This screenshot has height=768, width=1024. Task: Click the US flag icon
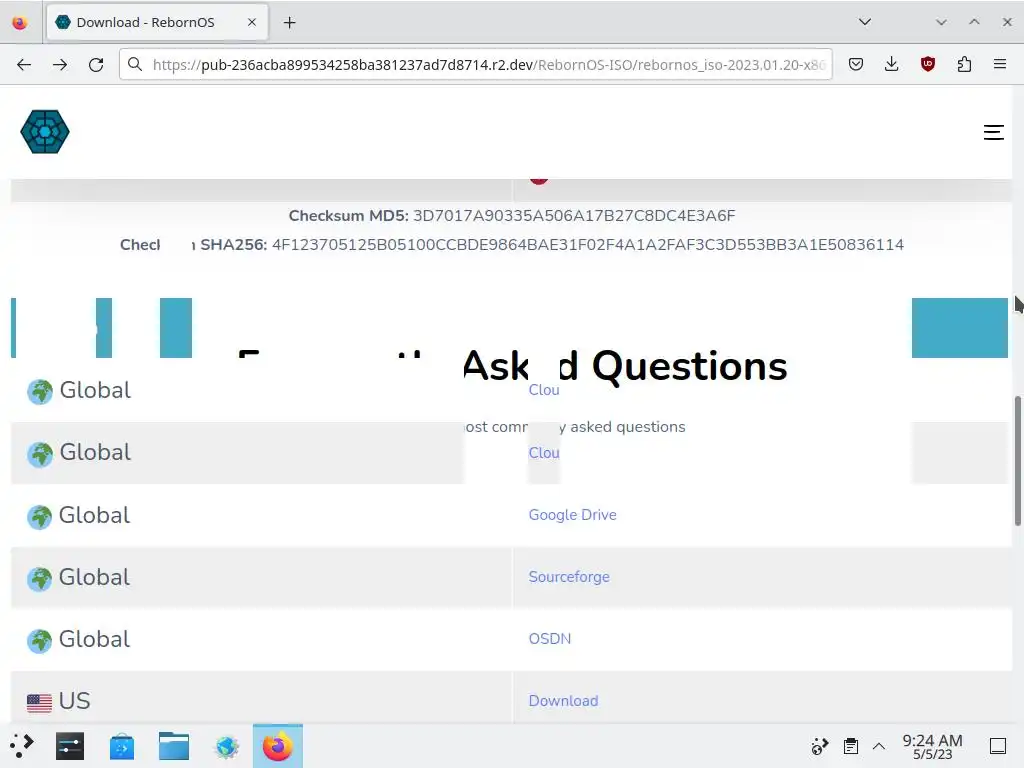[39, 702]
